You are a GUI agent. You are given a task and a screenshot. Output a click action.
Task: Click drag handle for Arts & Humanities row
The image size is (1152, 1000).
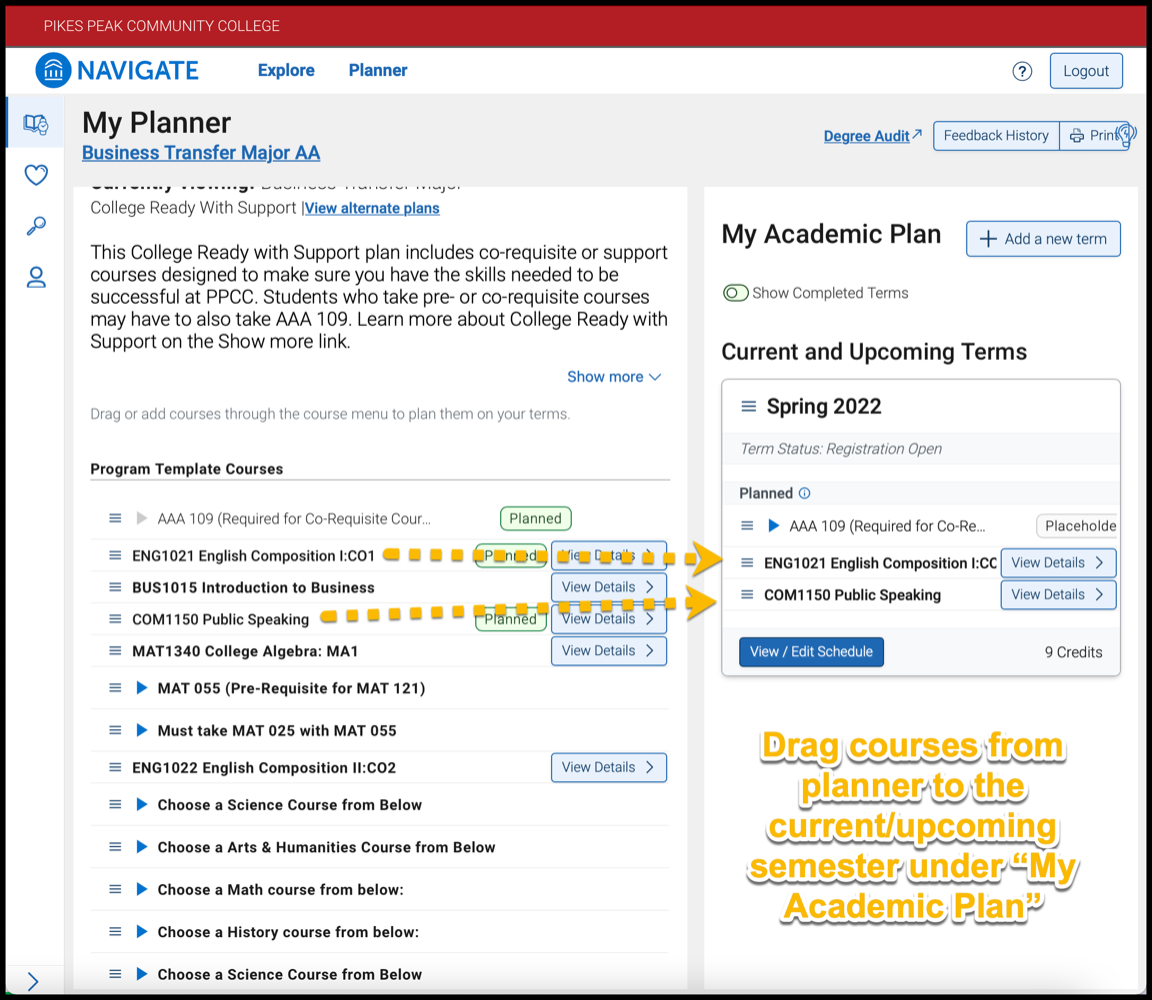coord(115,847)
